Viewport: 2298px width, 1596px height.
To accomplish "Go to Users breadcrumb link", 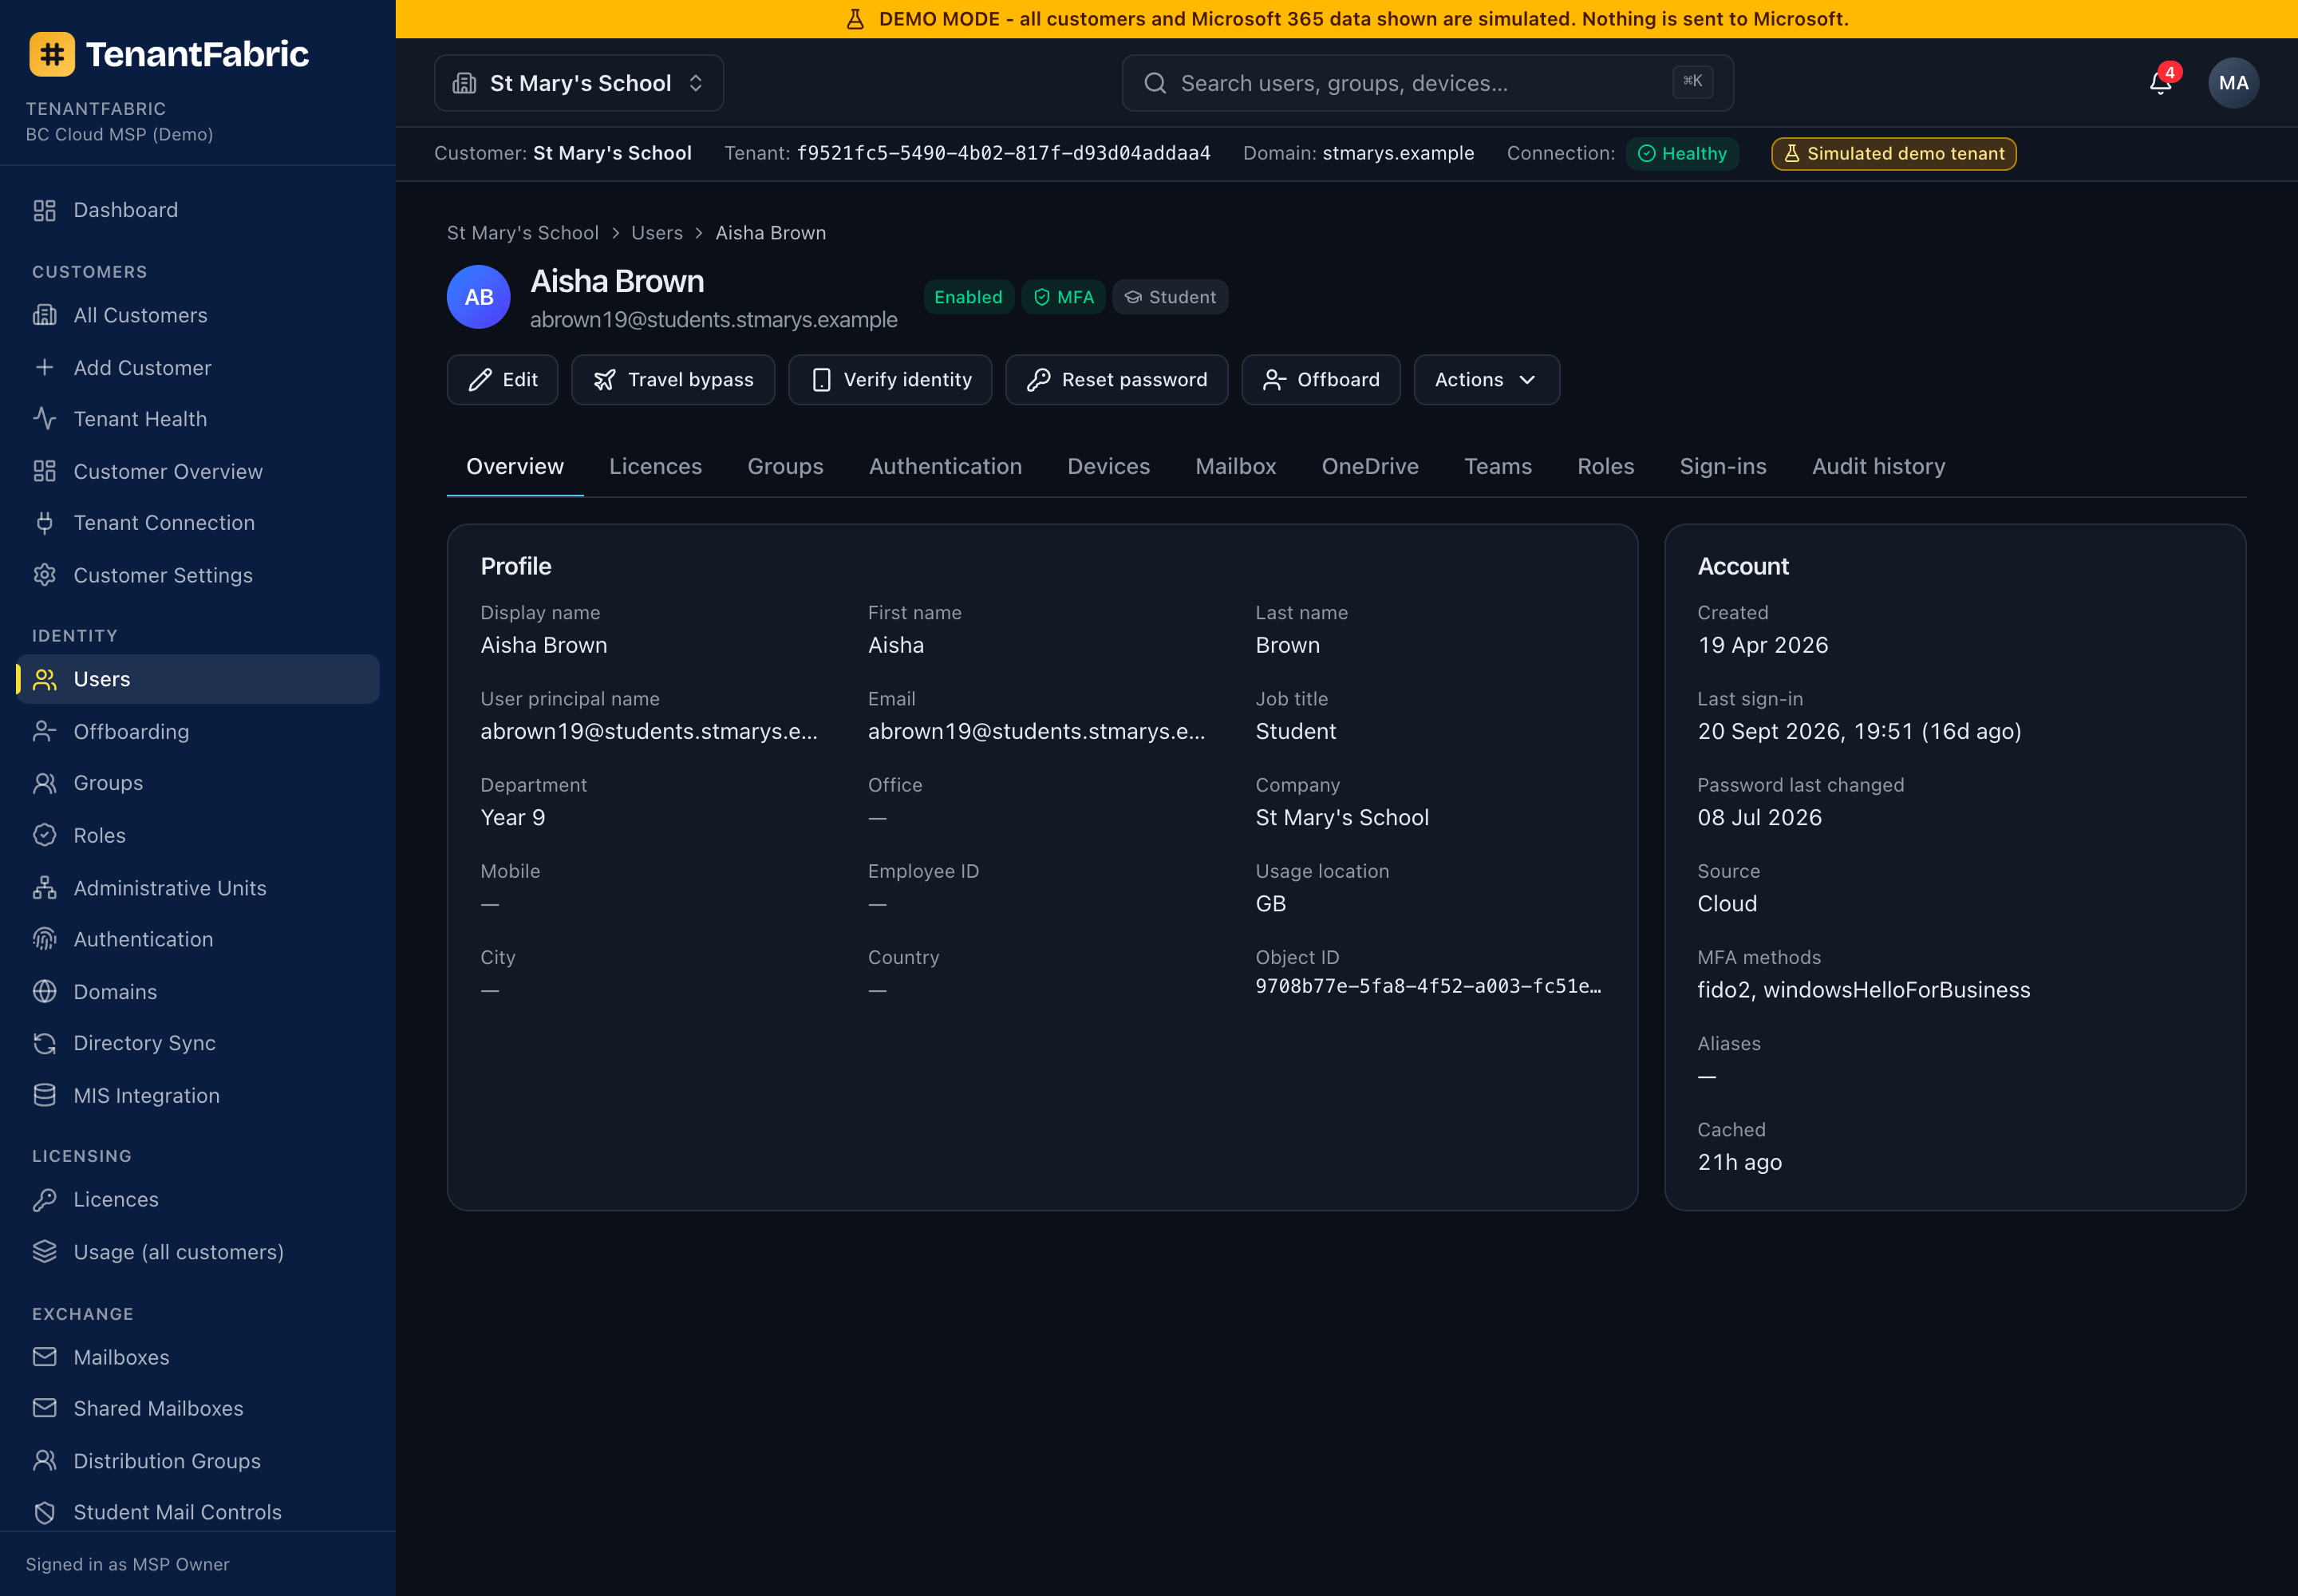I will click(x=657, y=233).
